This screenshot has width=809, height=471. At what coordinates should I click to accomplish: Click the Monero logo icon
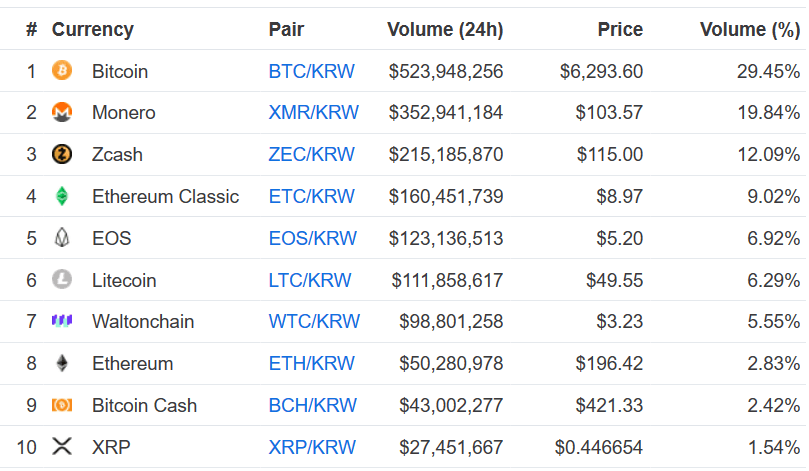(62, 112)
